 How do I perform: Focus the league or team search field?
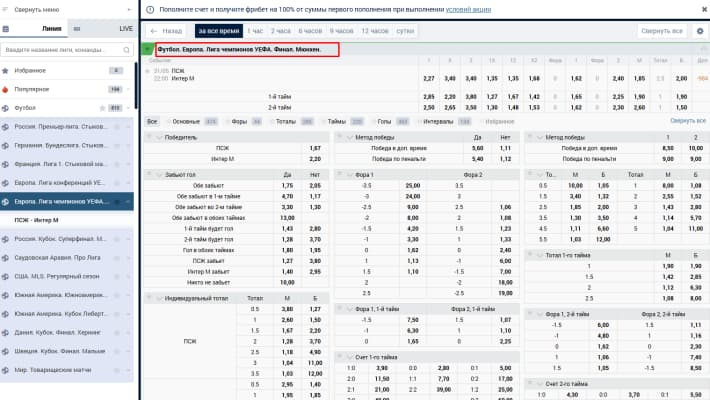[67, 50]
